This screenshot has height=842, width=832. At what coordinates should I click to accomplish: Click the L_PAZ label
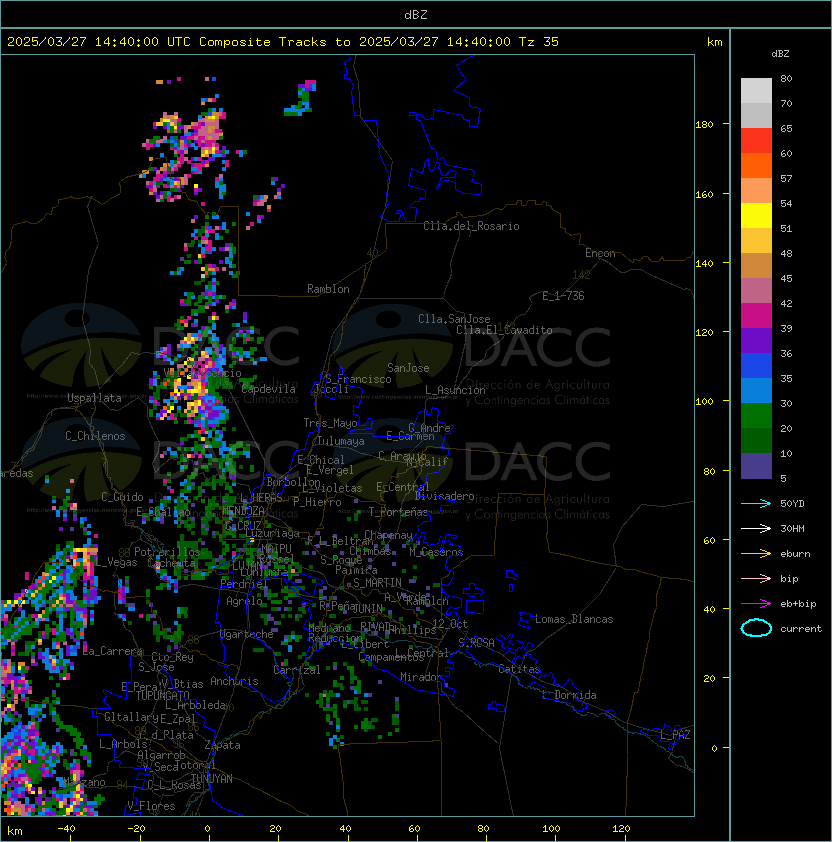coord(675,735)
